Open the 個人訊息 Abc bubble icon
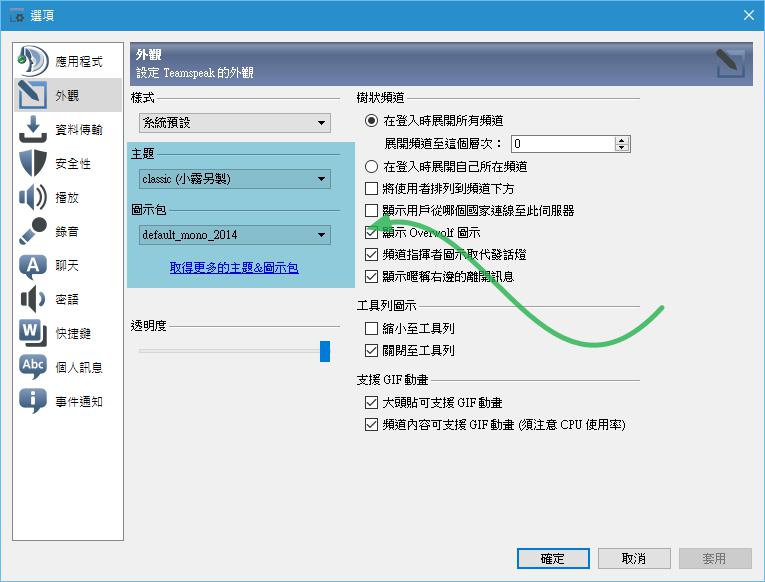 (33, 367)
